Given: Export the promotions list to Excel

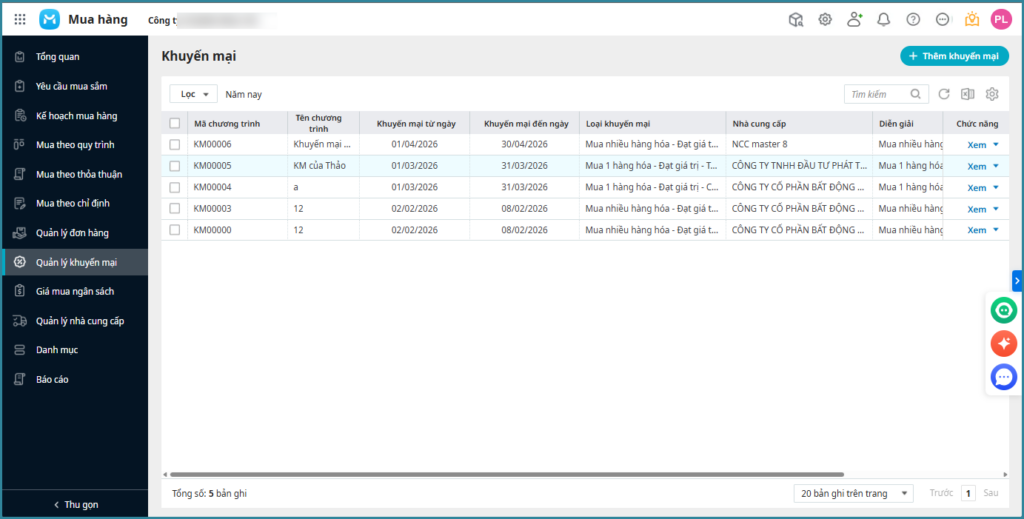Looking at the screenshot, I should click(968, 94).
